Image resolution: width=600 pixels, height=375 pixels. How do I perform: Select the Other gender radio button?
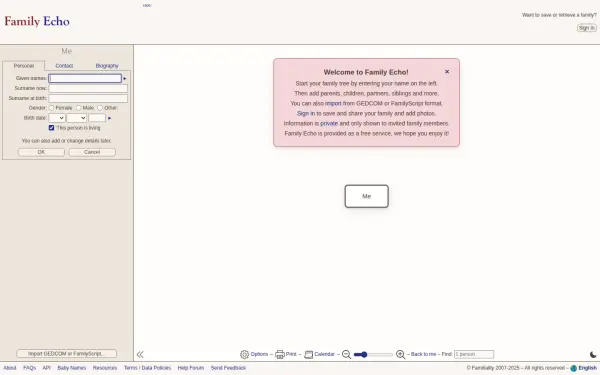(100, 108)
